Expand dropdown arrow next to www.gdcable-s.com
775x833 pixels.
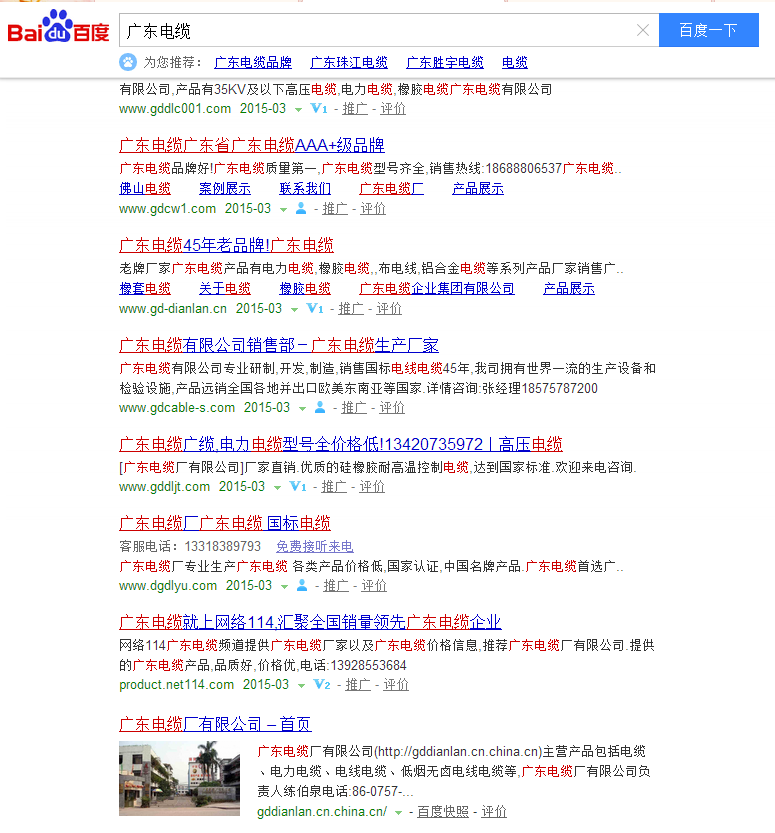tap(302, 409)
